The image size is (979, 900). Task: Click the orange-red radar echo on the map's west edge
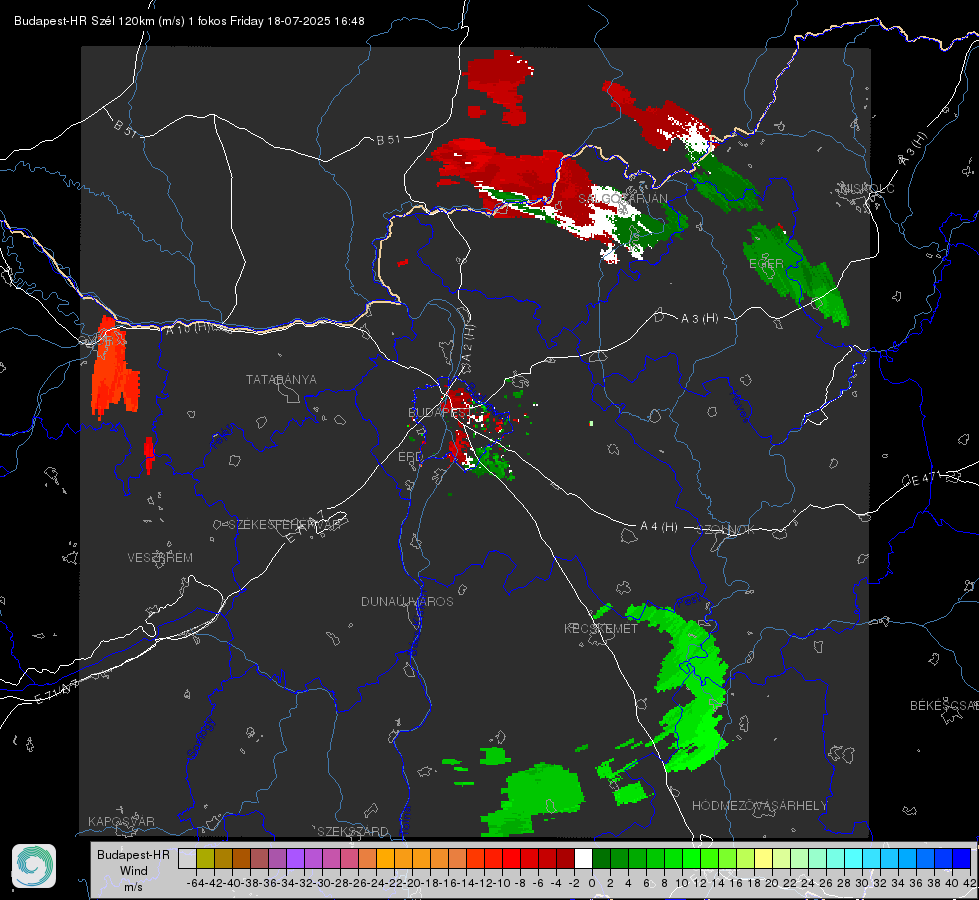pos(112,368)
